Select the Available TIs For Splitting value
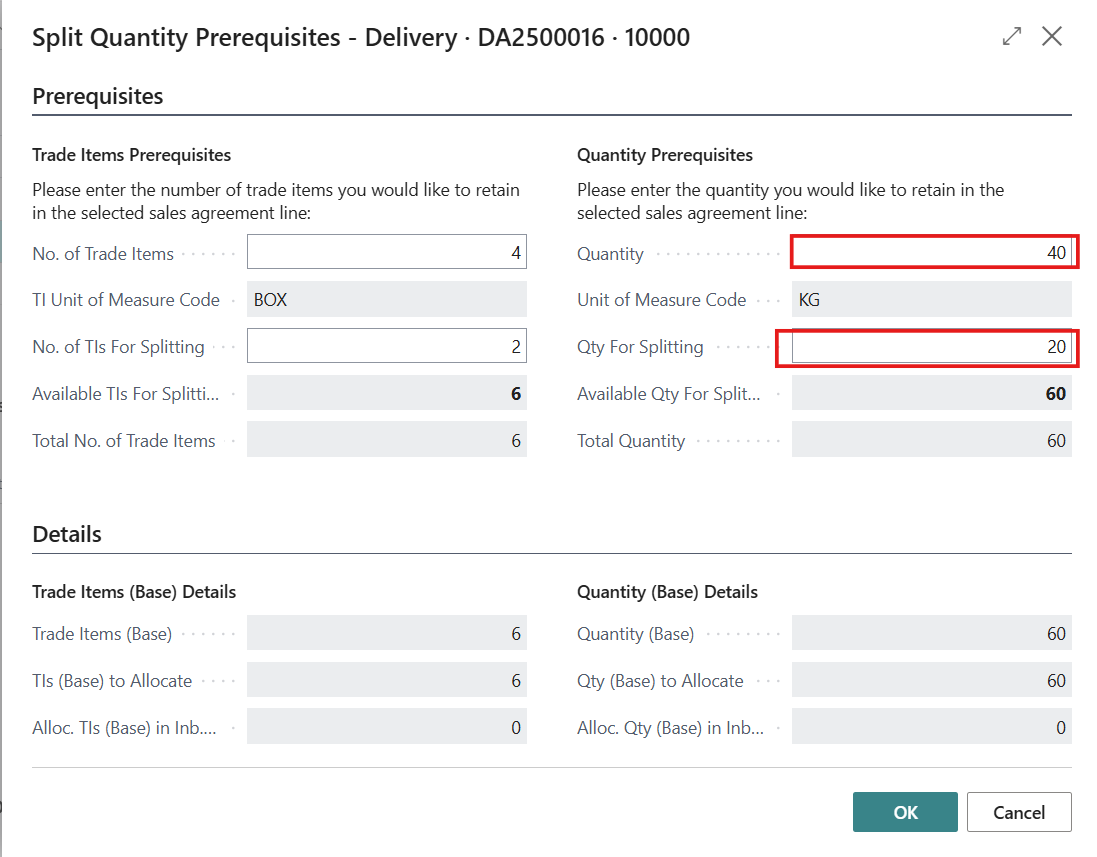 (x=386, y=393)
